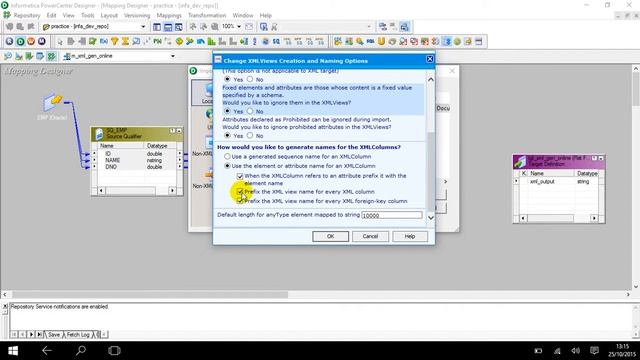Select the arrow pointer tool icon

(x=60, y=42)
